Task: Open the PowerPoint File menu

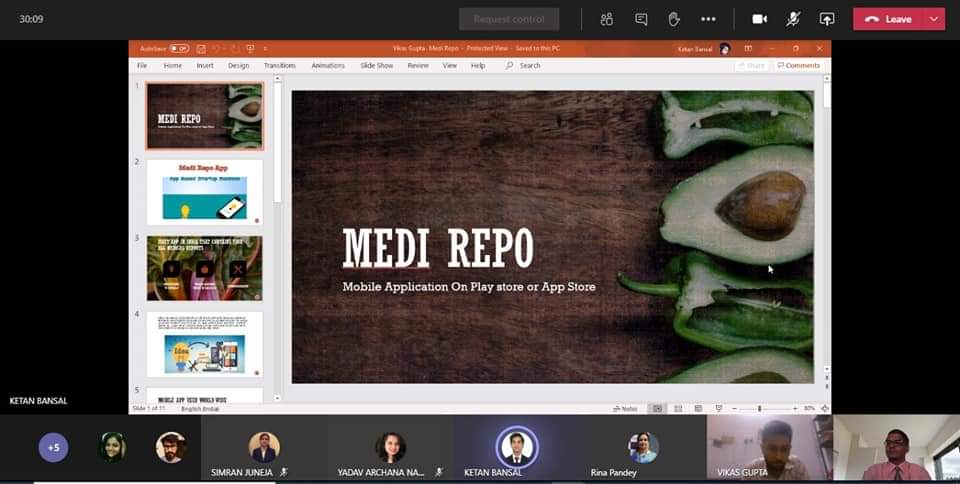Action: click(x=142, y=65)
